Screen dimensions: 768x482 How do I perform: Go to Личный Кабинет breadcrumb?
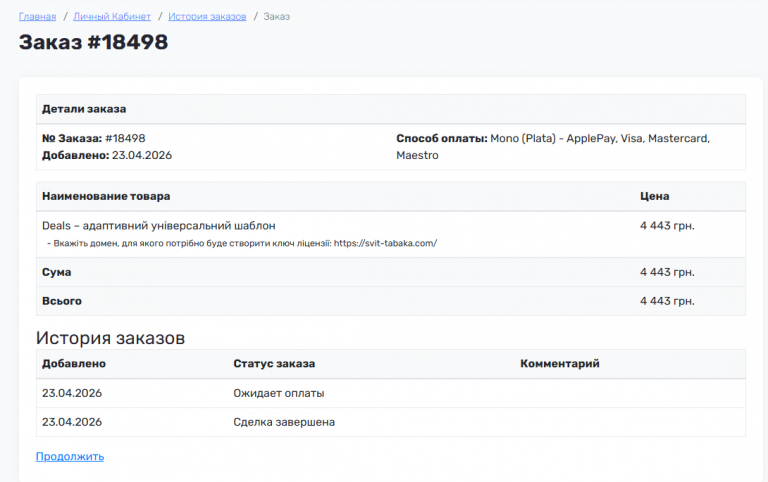[112, 17]
